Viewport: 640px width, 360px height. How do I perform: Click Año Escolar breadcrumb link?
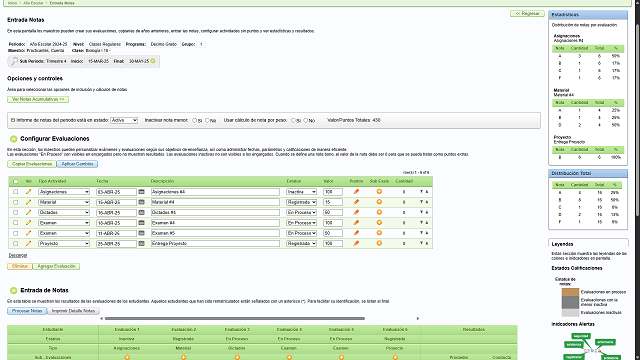point(33,3)
